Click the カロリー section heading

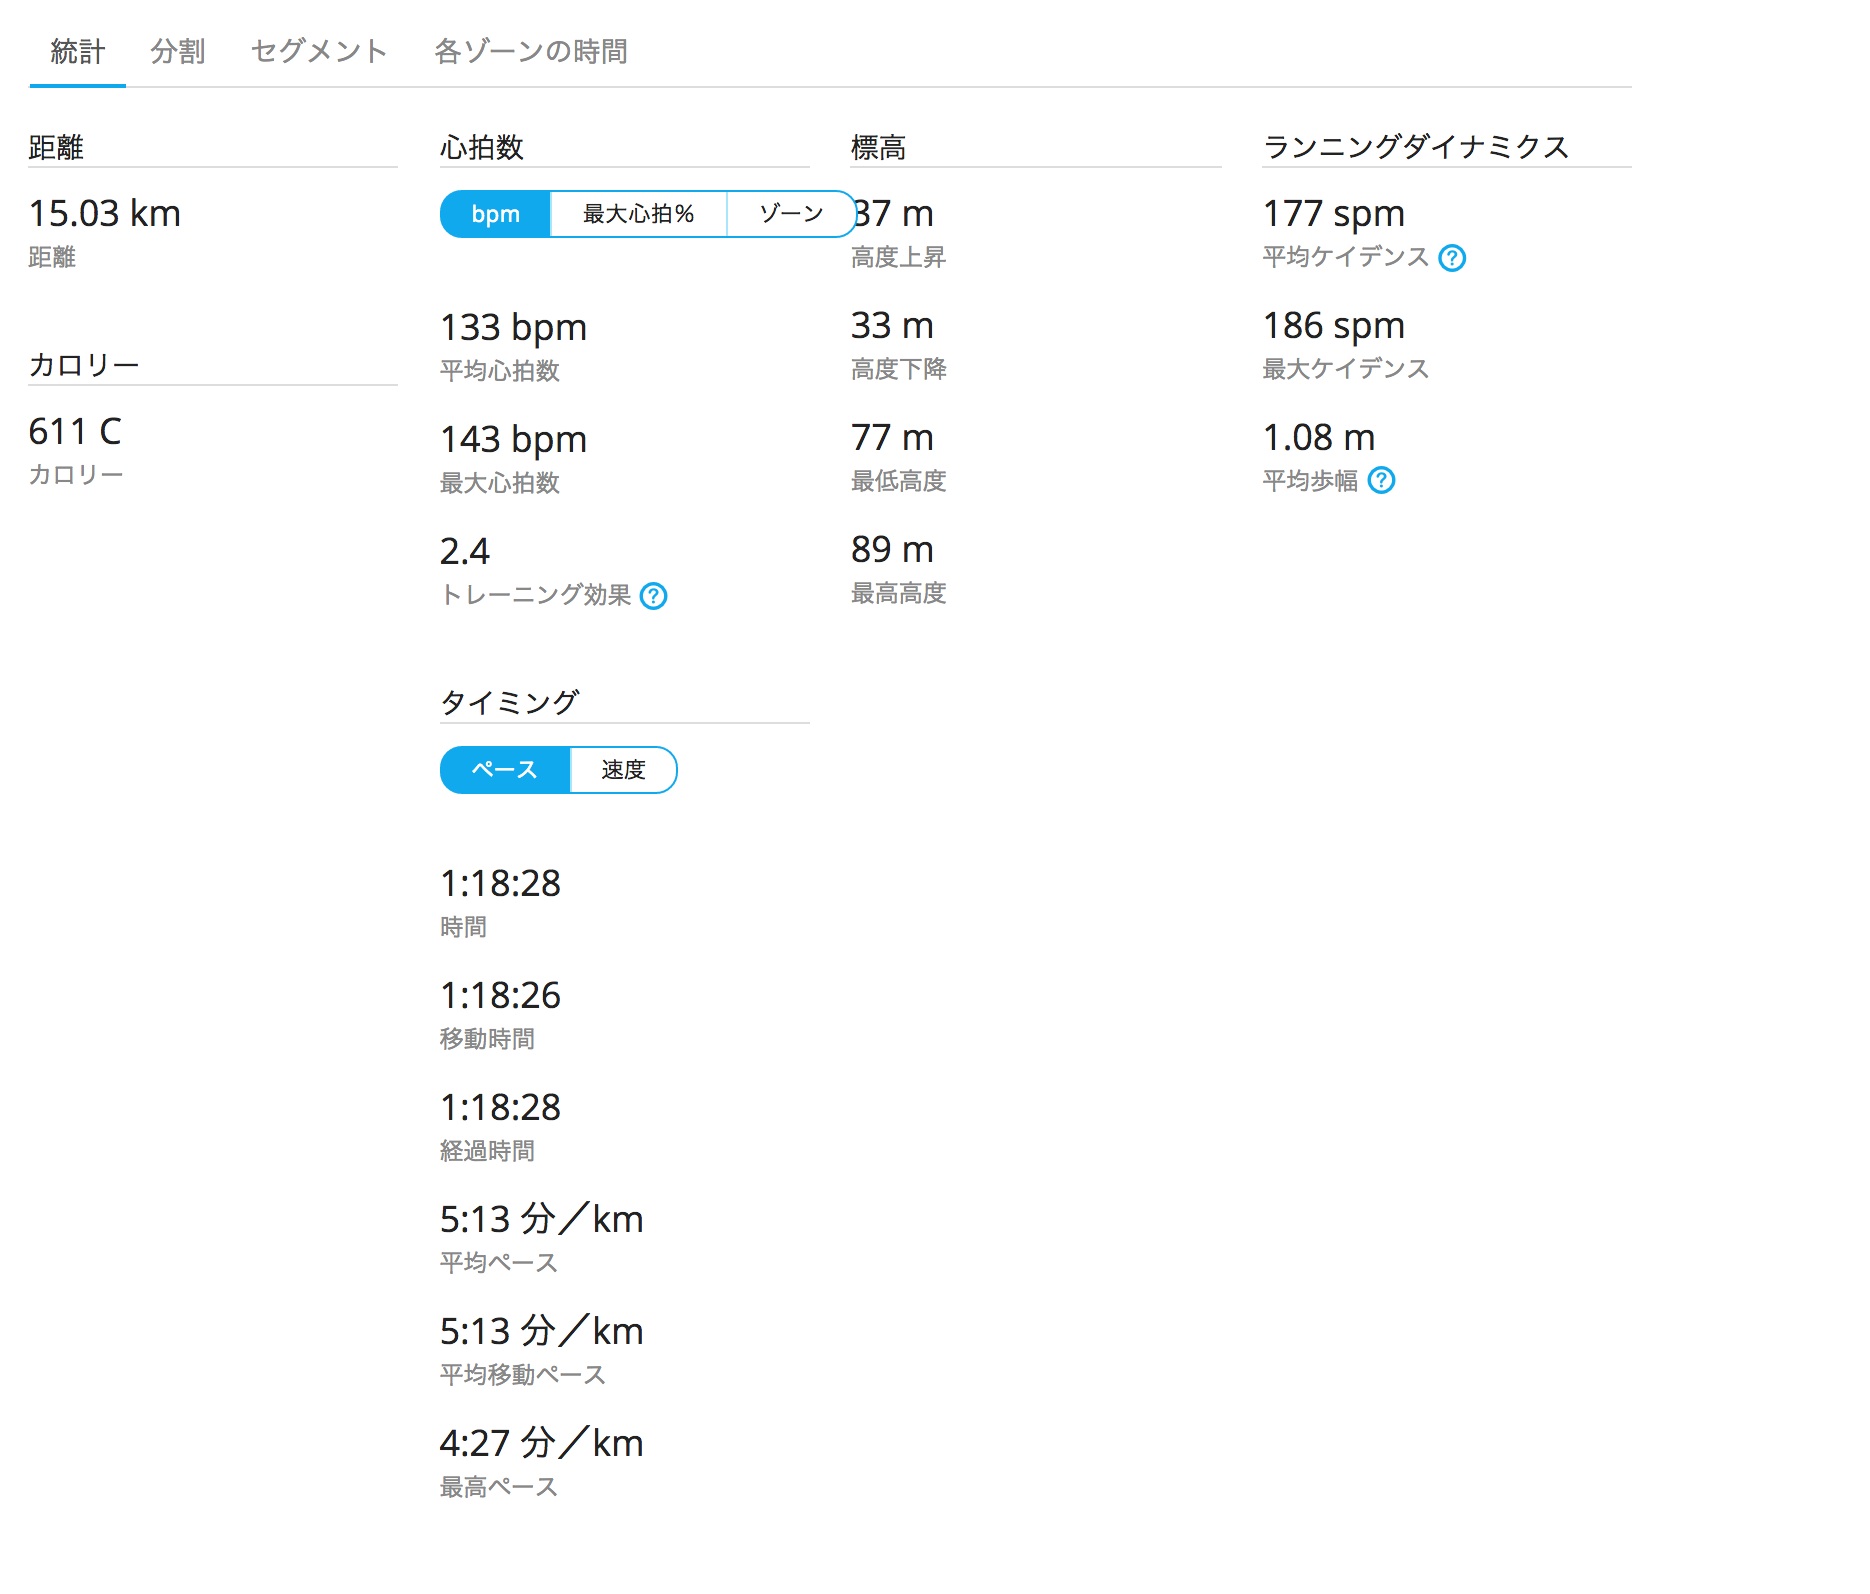tap(84, 365)
